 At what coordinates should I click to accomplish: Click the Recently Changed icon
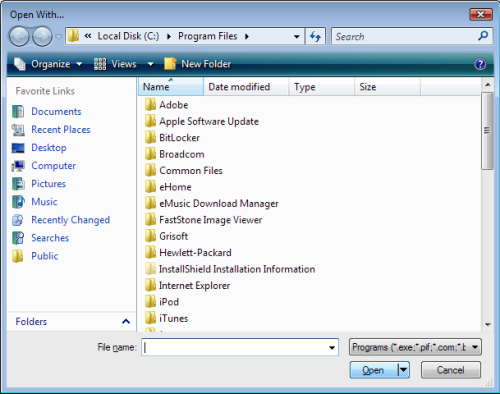point(18,220)
